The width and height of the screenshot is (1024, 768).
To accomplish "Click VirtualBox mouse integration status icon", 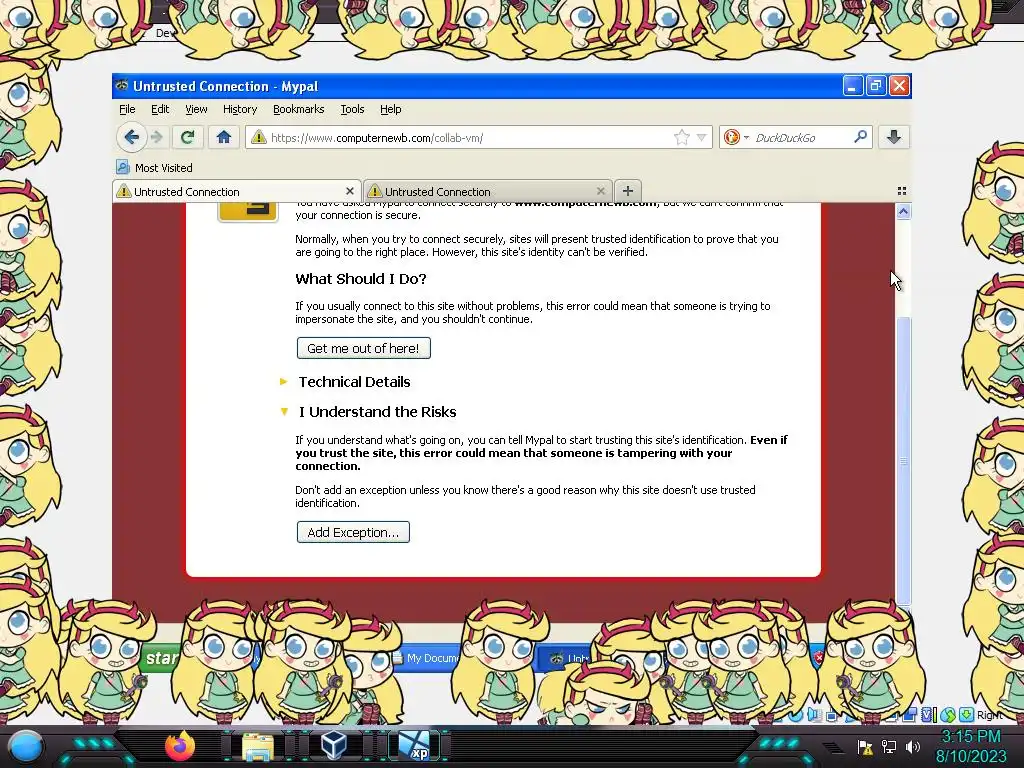I will (x=948, y=715).
